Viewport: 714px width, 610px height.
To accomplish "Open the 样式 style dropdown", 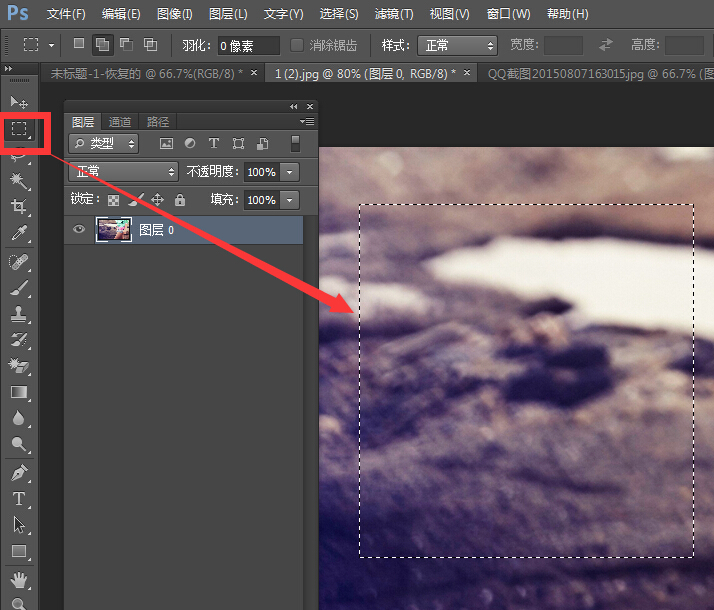I will click(x=457, y=46).
